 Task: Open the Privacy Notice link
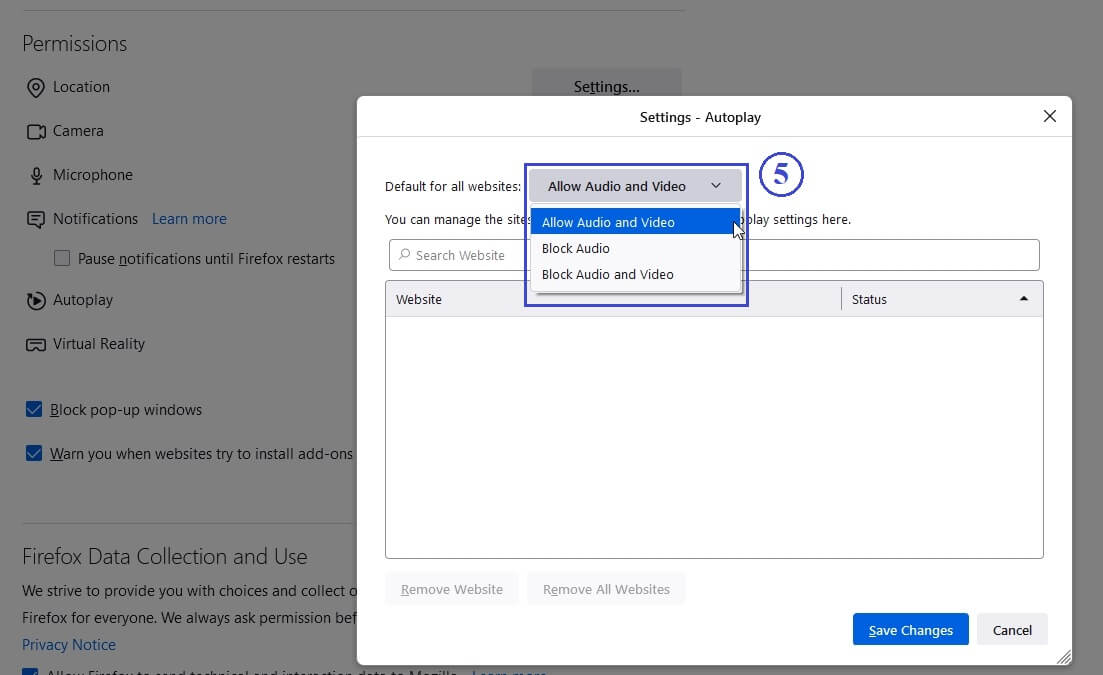click(69, 644)
